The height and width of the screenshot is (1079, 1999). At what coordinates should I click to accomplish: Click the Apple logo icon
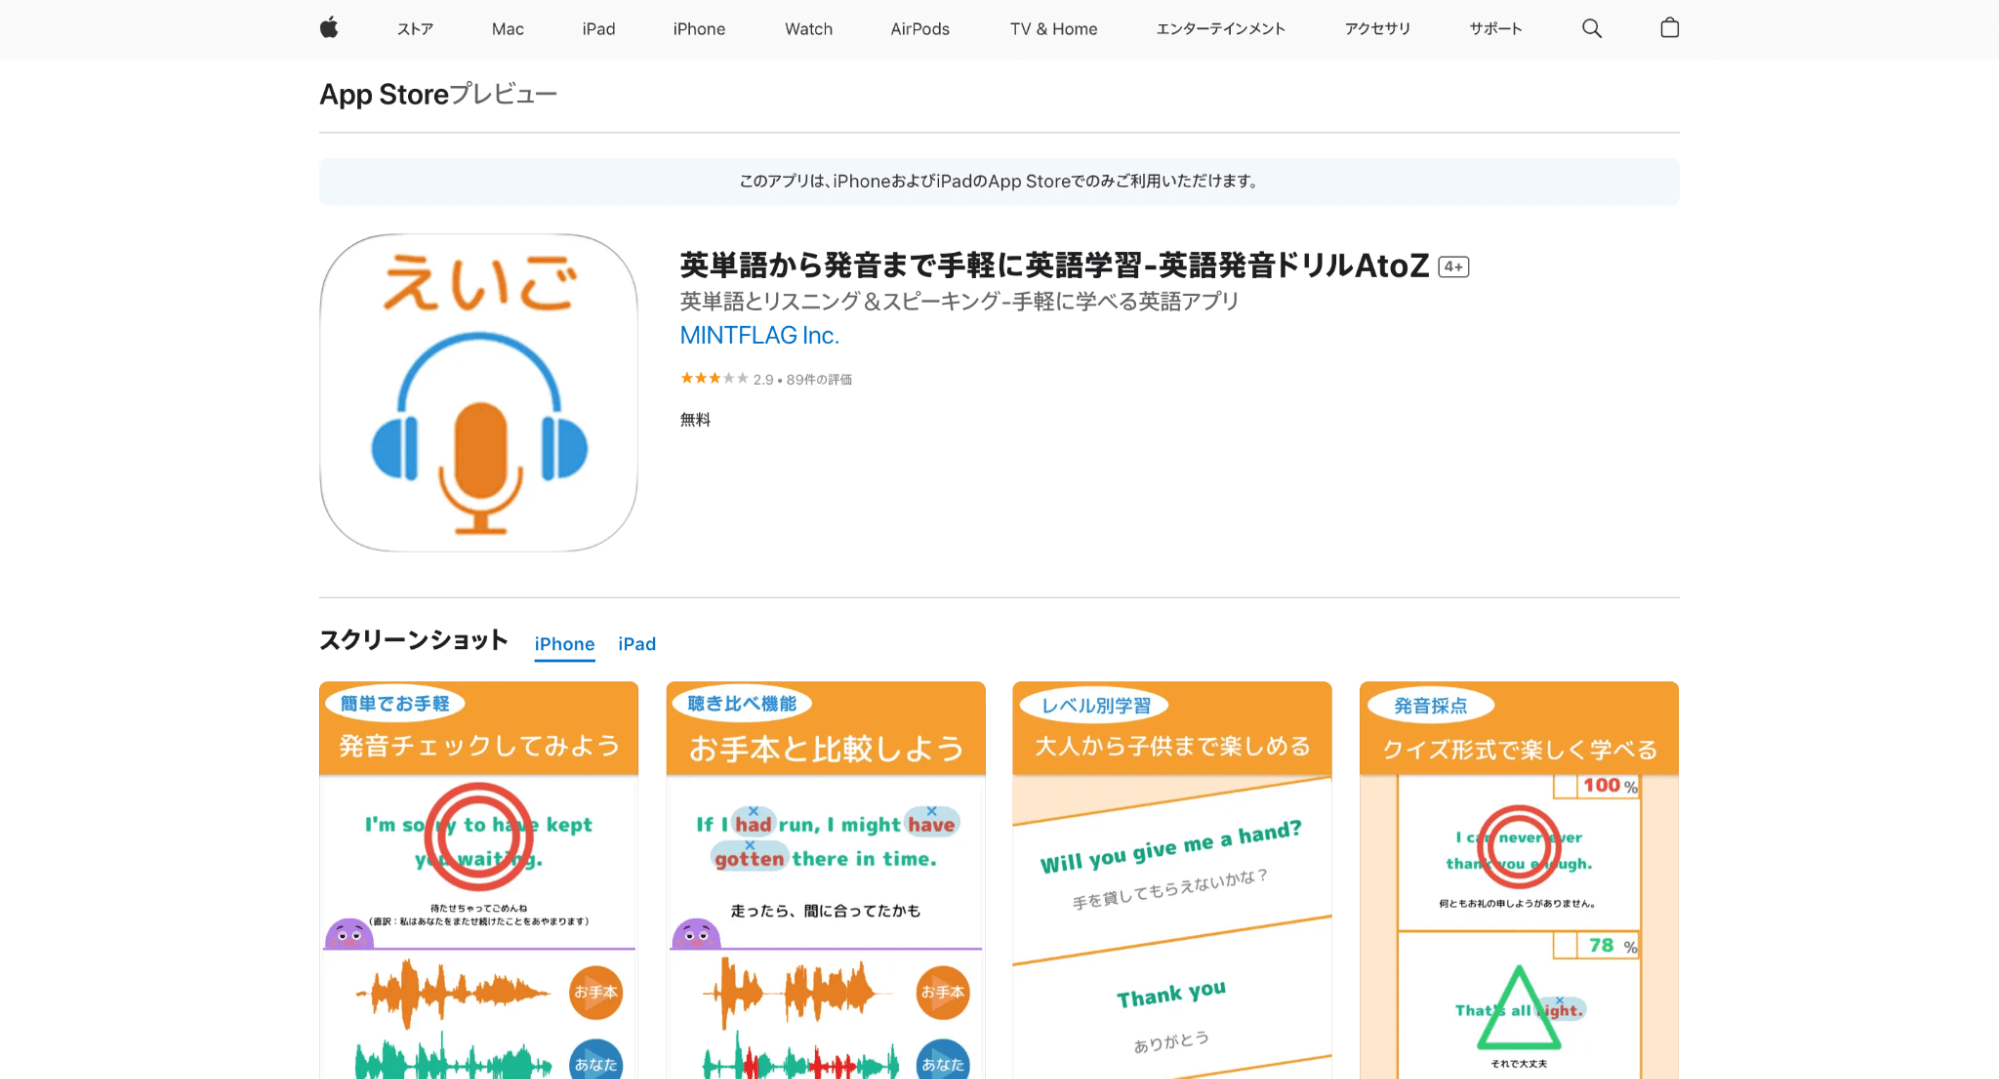(329, 28)
